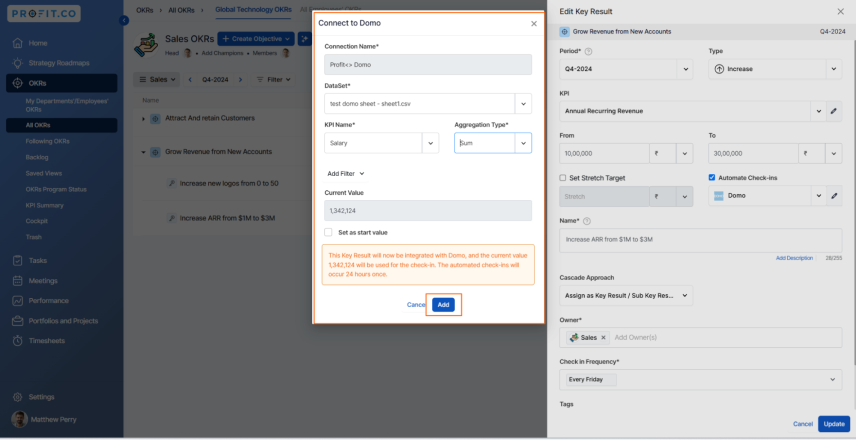This screenshot has width=856, height=440.
Task: Open Backlog menu item
Action: coord(37,157)
